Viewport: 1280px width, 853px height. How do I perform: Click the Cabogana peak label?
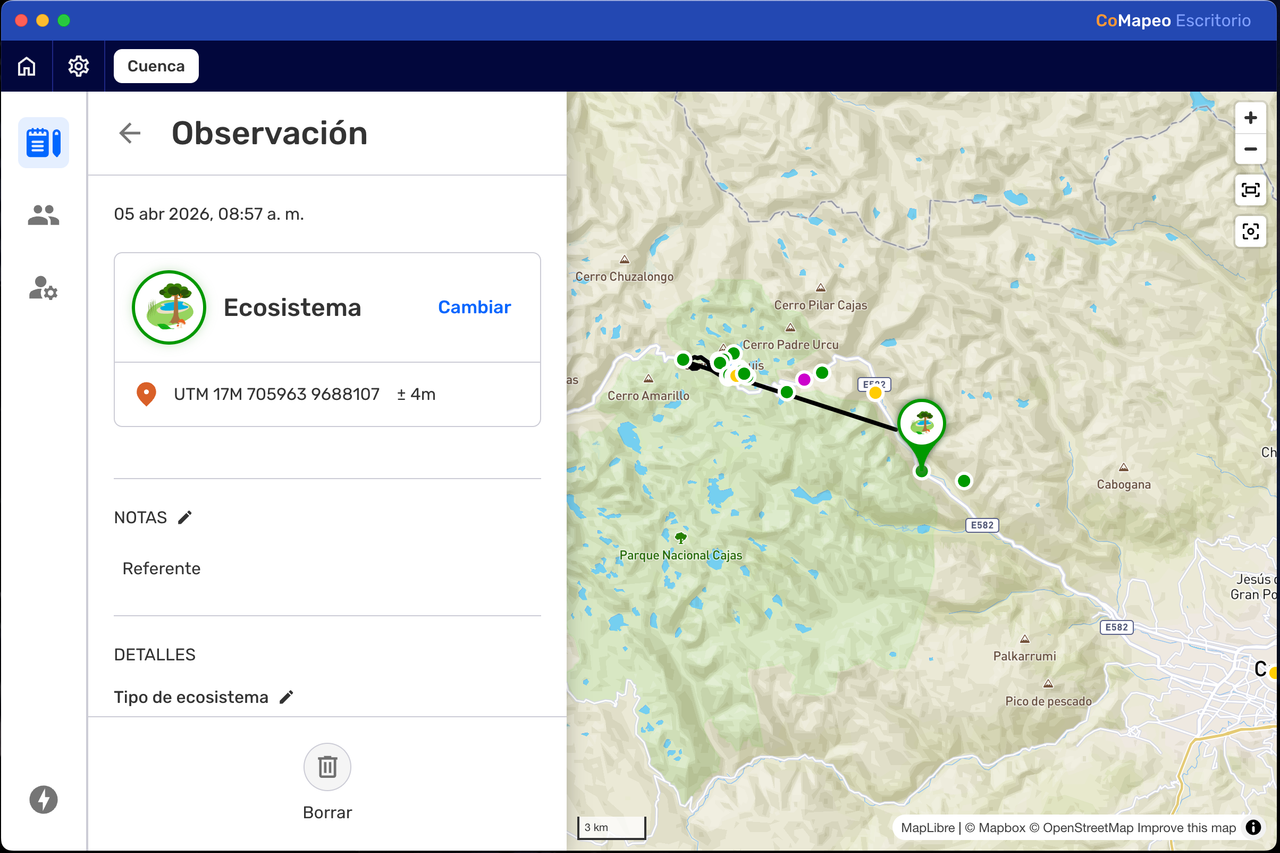click(1124, 485)
